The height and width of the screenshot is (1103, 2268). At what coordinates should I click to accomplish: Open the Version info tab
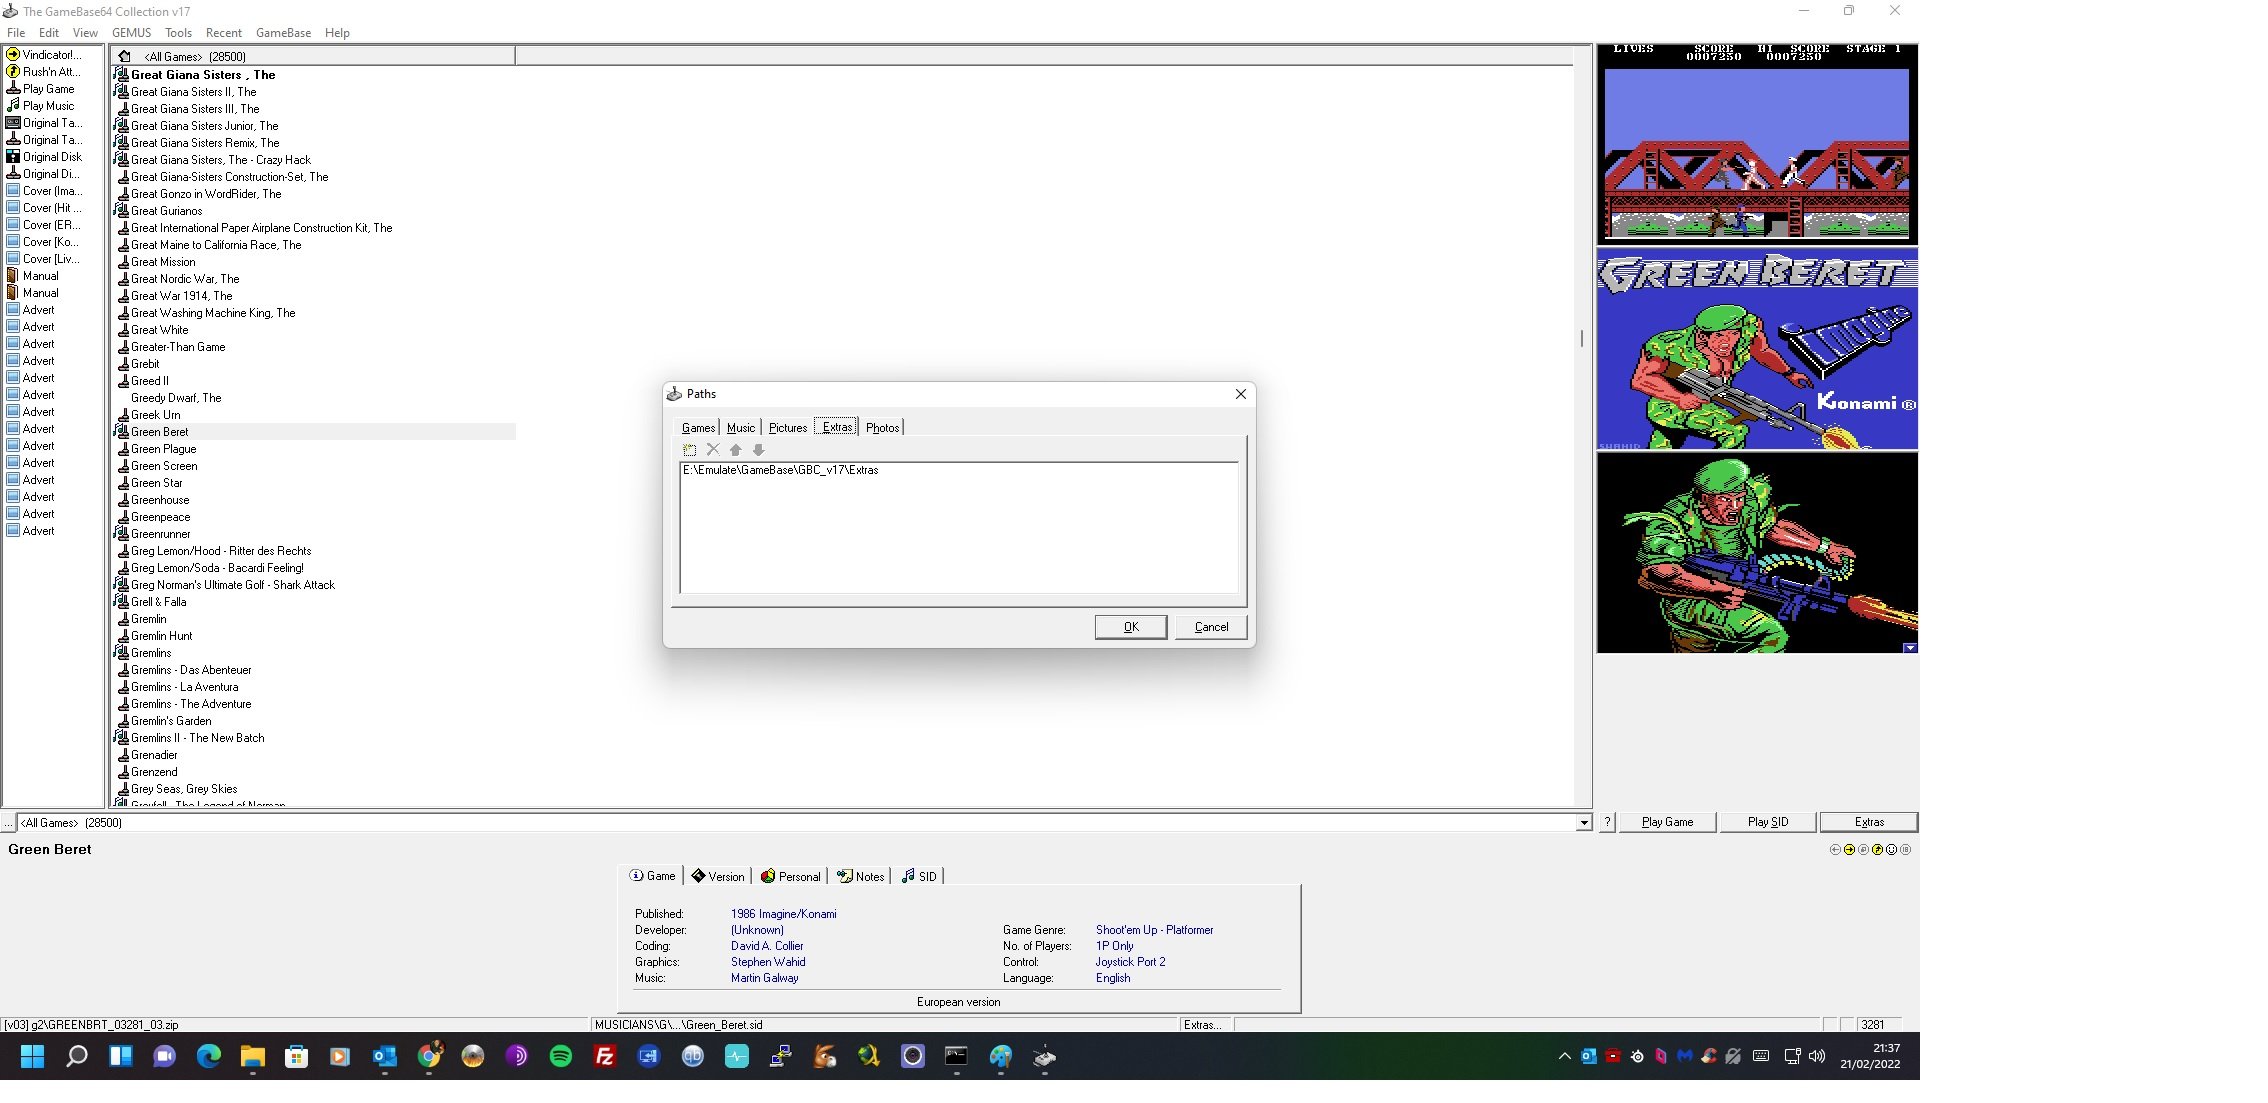point(718,876)
